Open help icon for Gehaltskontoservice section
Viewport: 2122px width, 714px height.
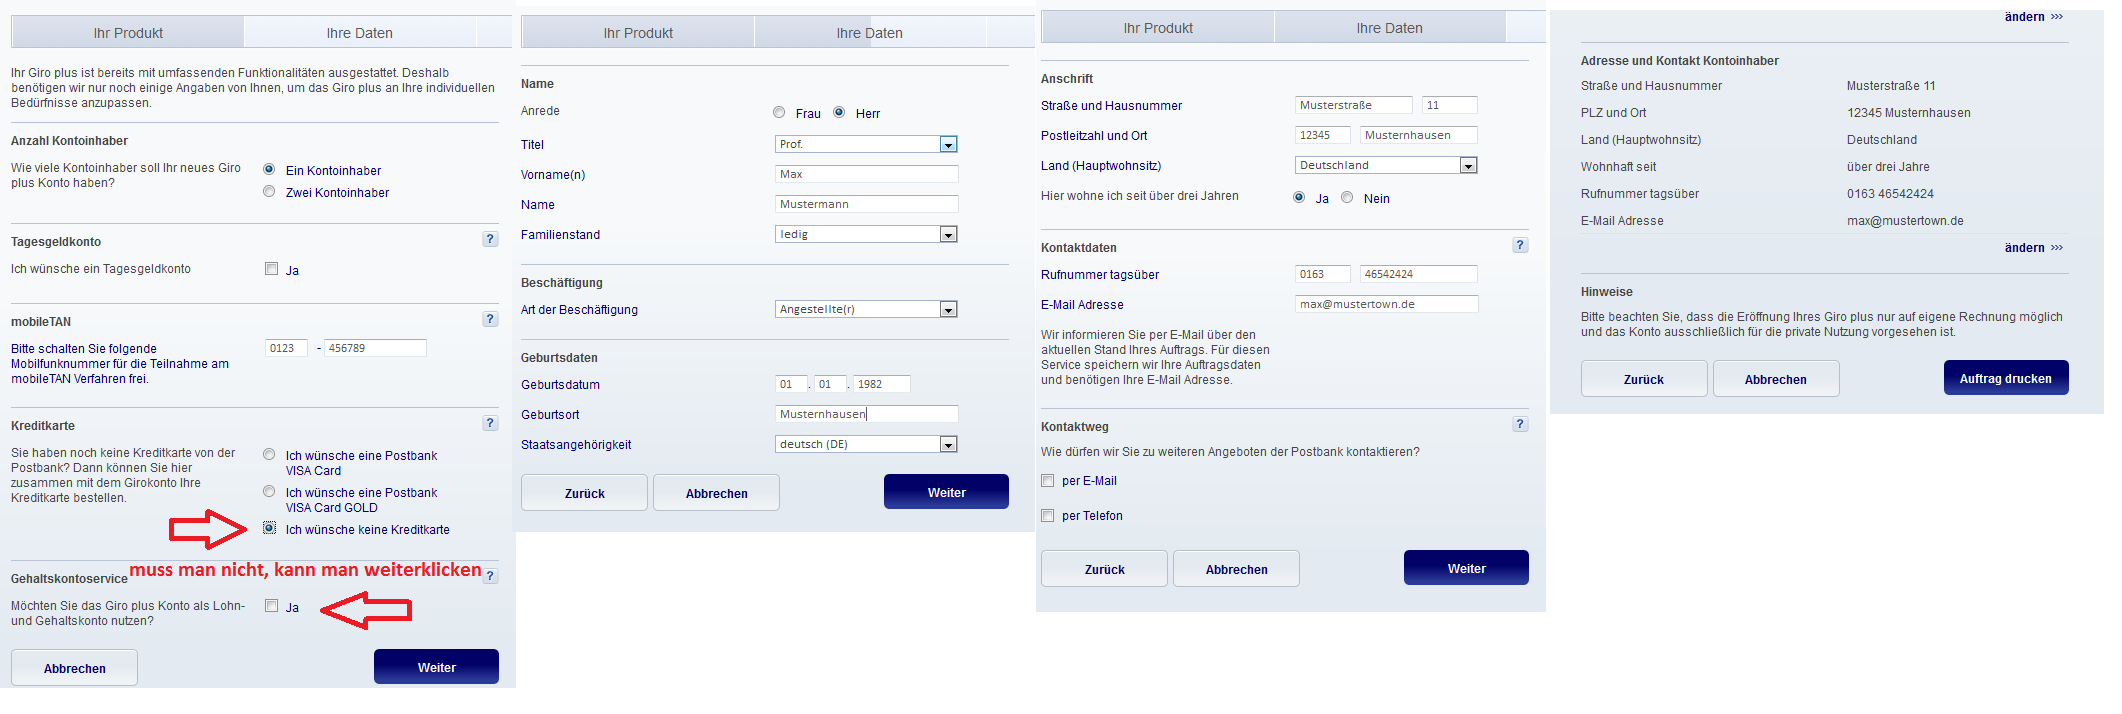(x=490, y=576)
